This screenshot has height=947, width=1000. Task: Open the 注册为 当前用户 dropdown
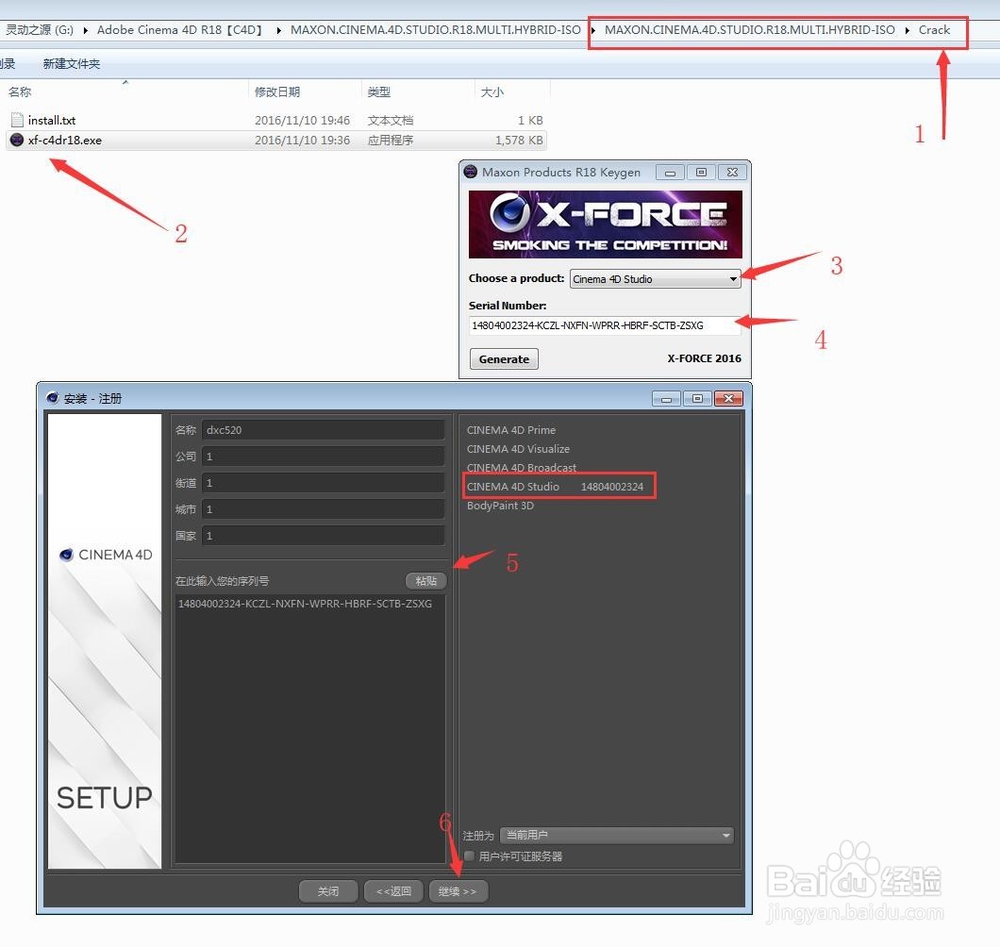point(617,835)
